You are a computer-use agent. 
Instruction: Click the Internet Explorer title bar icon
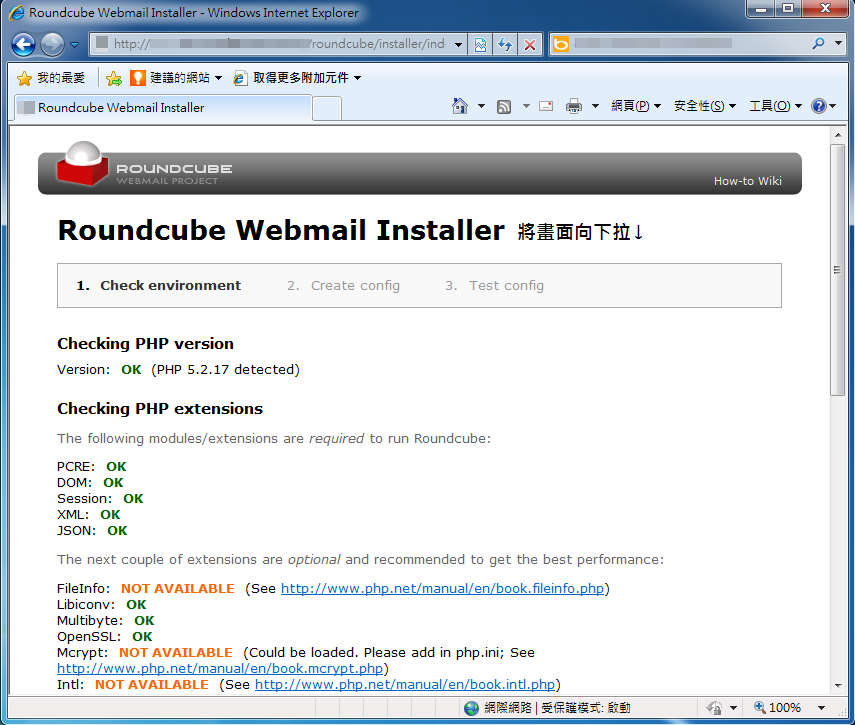(16, 13)
